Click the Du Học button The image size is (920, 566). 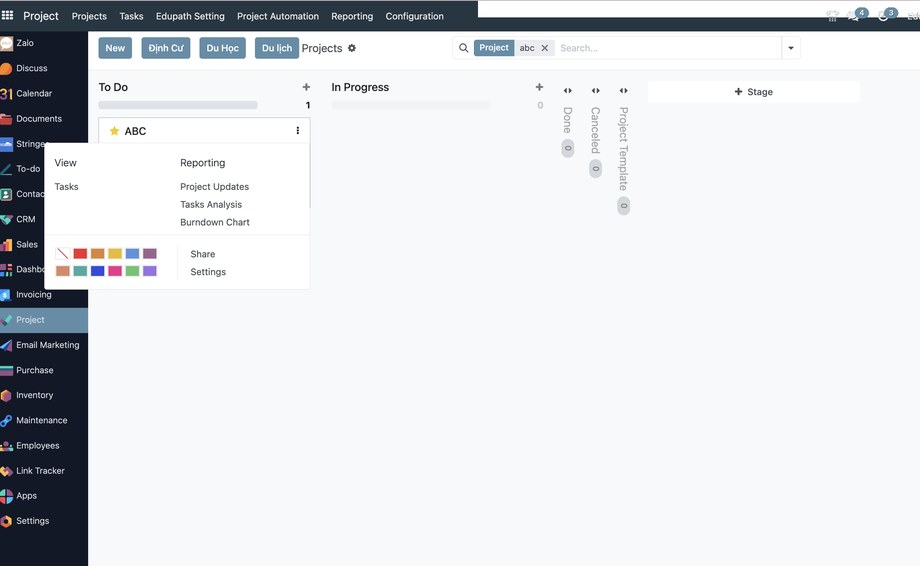point(222,48)
